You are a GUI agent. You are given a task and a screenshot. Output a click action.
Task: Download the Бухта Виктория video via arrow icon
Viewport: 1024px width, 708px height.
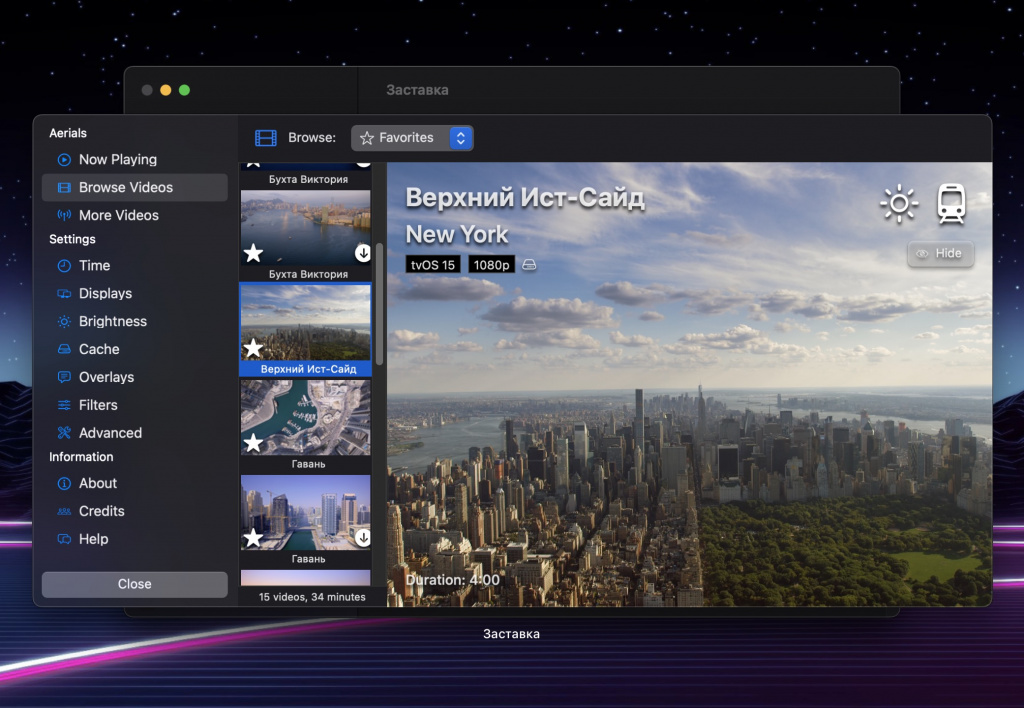tap(362, 253)
